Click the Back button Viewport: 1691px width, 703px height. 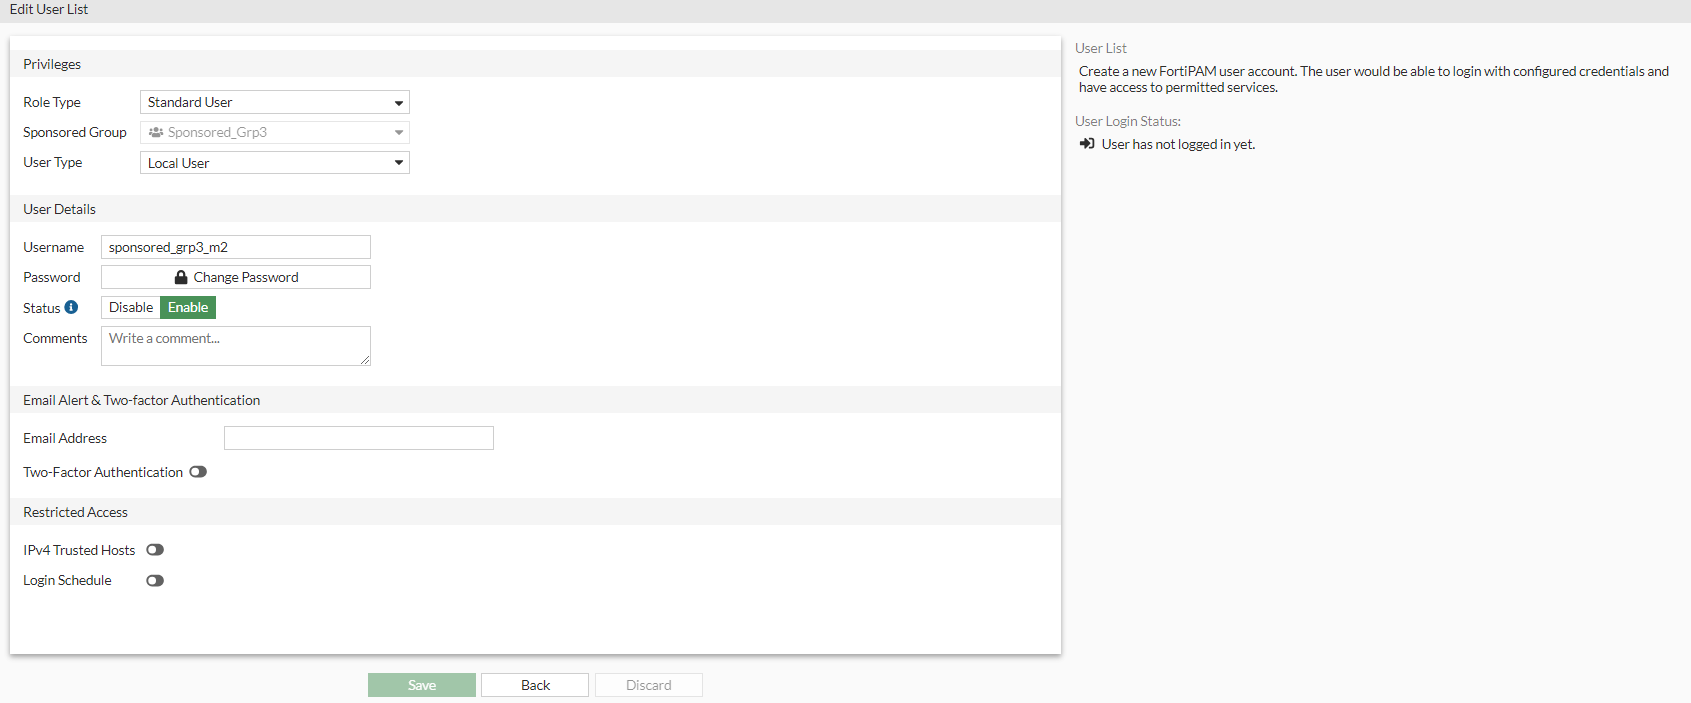pos(535,685)
